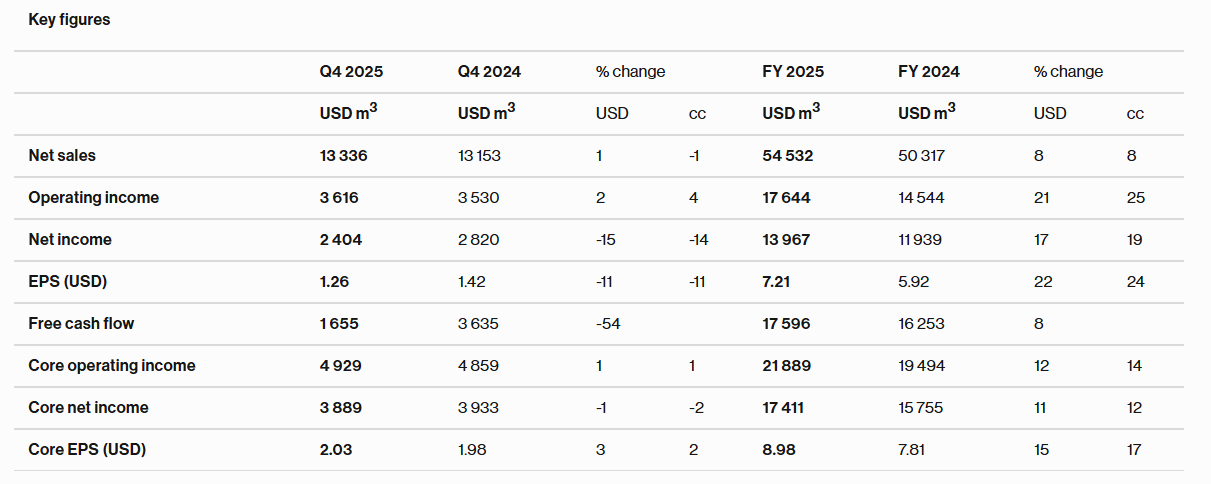Click the FY 2024 column header
Screen dimensions: 1211x484
929,72
